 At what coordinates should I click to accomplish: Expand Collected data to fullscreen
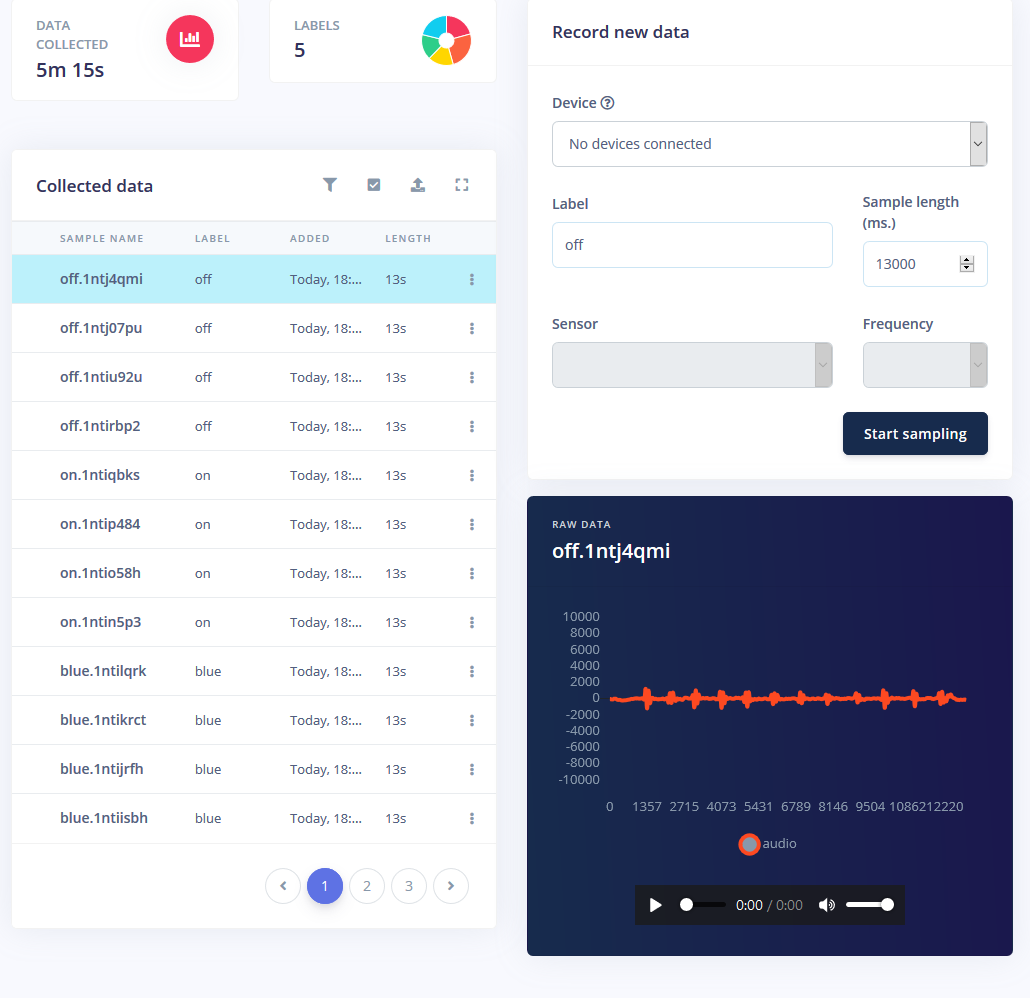[x=461, y=185]
